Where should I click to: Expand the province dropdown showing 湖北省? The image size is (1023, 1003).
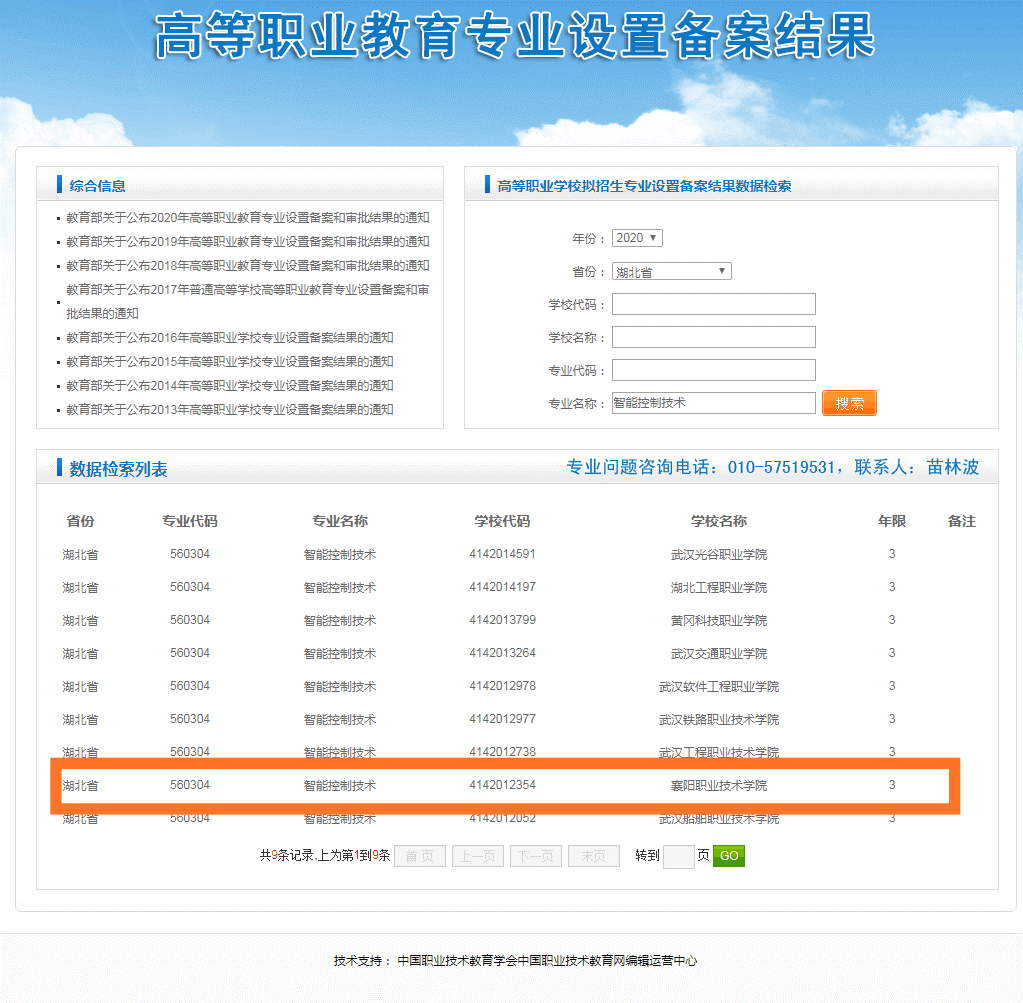pyautogui.click(x=671, y=271)
